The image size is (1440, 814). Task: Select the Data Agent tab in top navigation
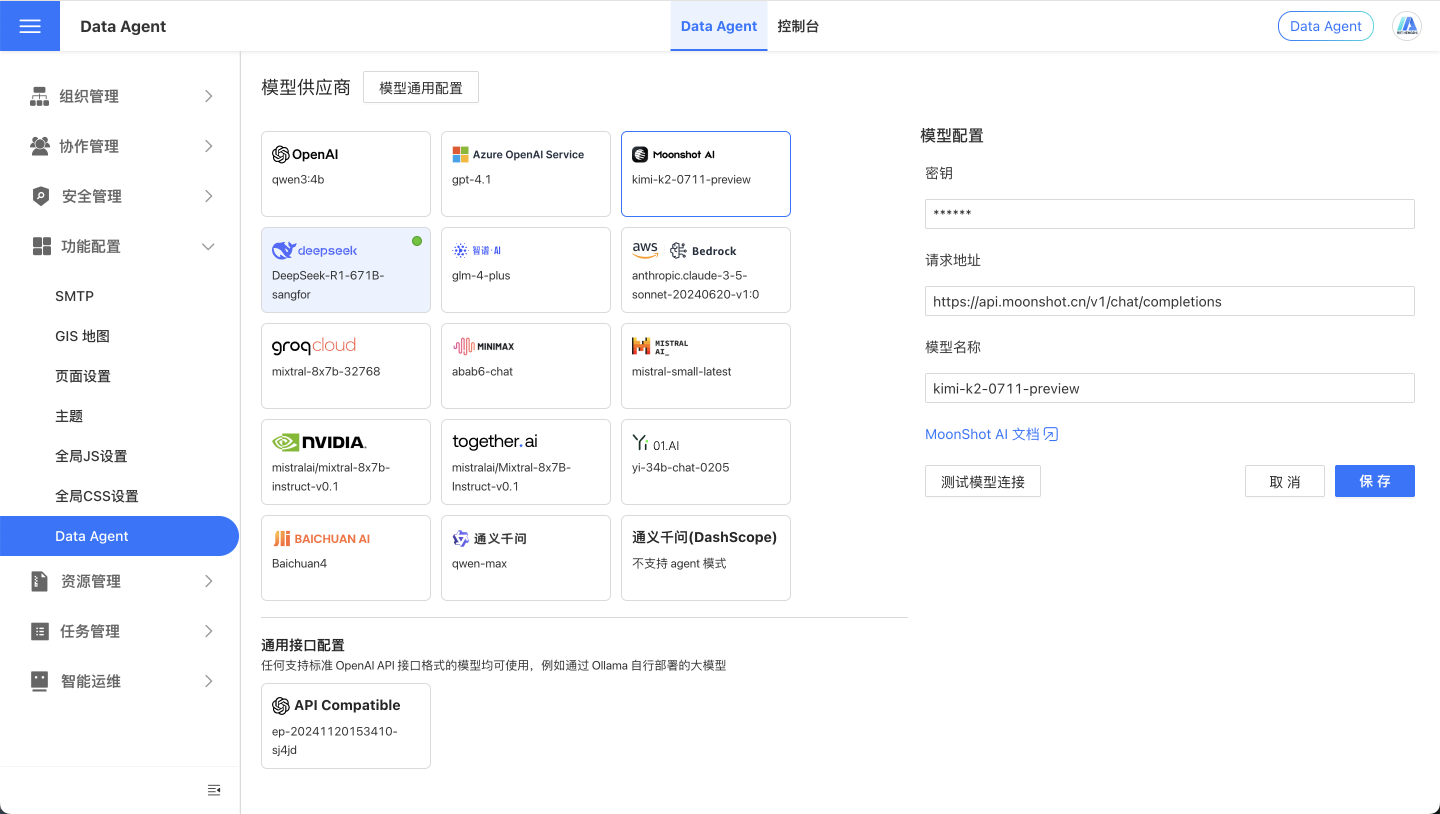coord(718,26)
